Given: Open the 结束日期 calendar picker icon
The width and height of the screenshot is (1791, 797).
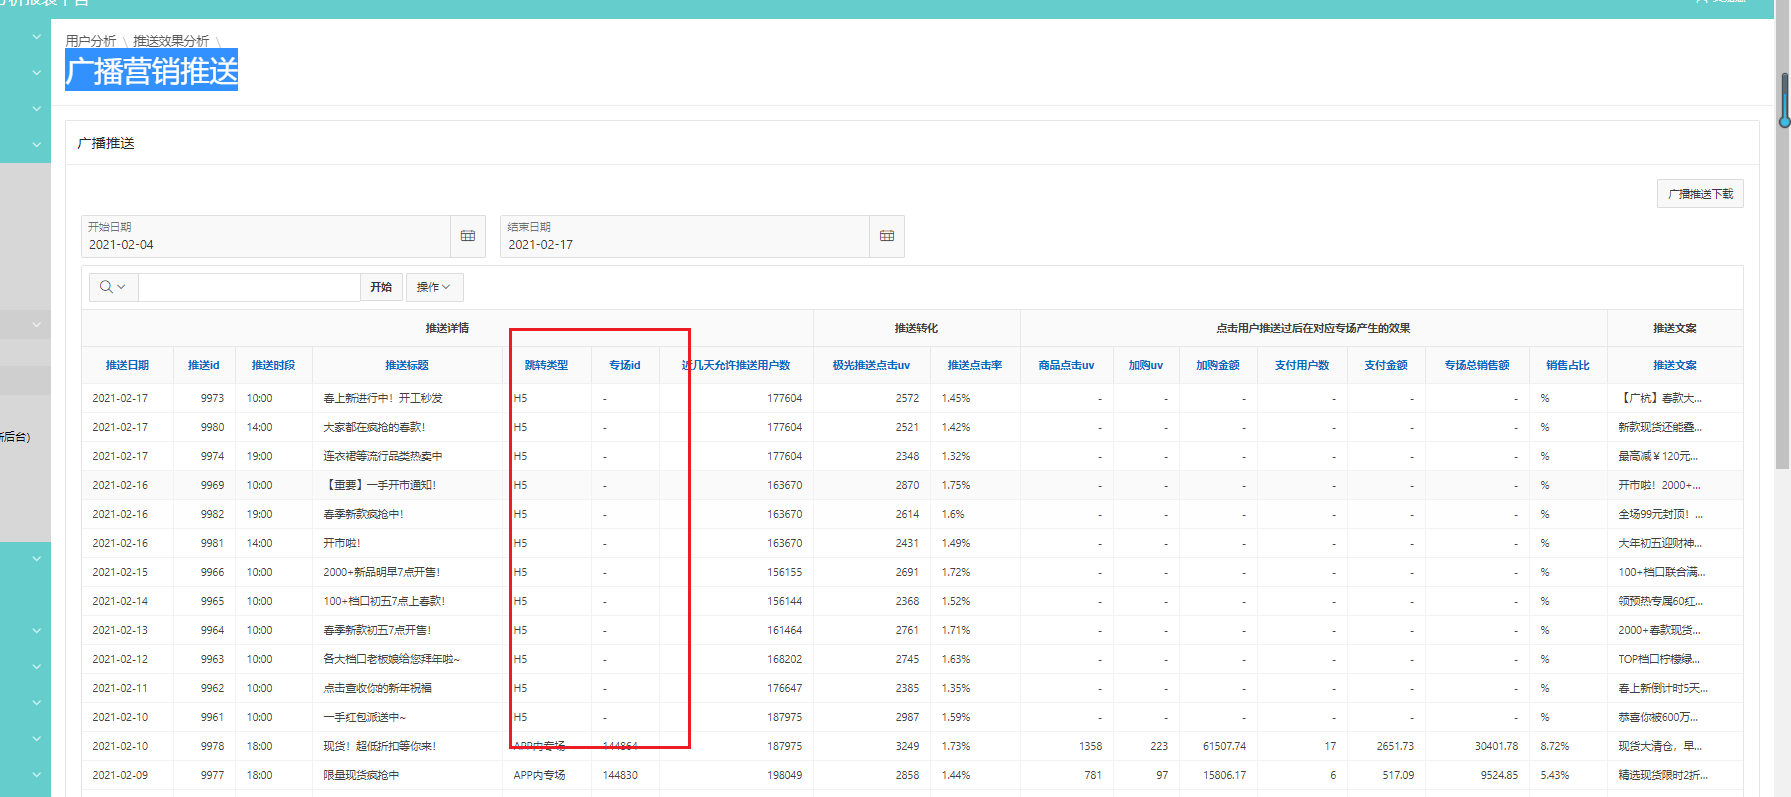Looking at the screenshot, I should pos(886,236).
